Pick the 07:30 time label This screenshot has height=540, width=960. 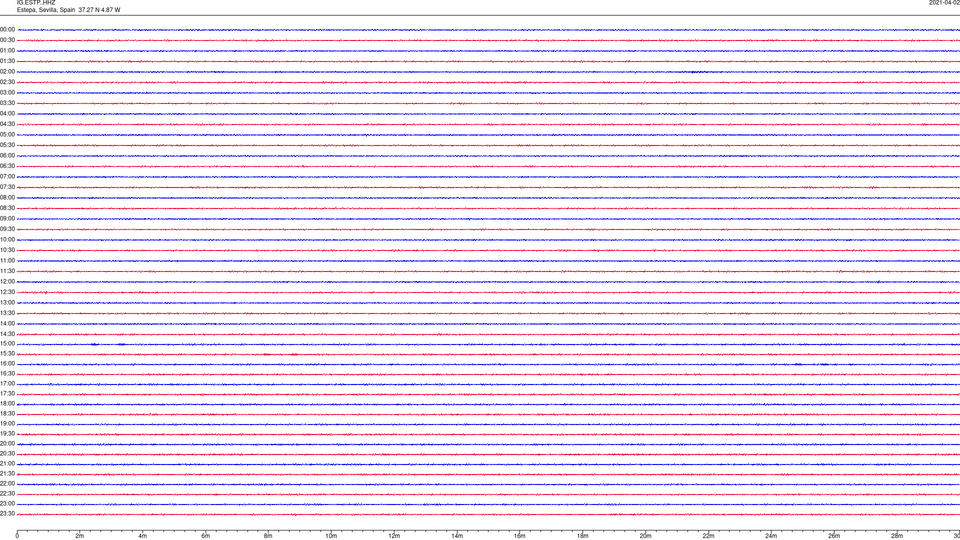tap(7, 187)
